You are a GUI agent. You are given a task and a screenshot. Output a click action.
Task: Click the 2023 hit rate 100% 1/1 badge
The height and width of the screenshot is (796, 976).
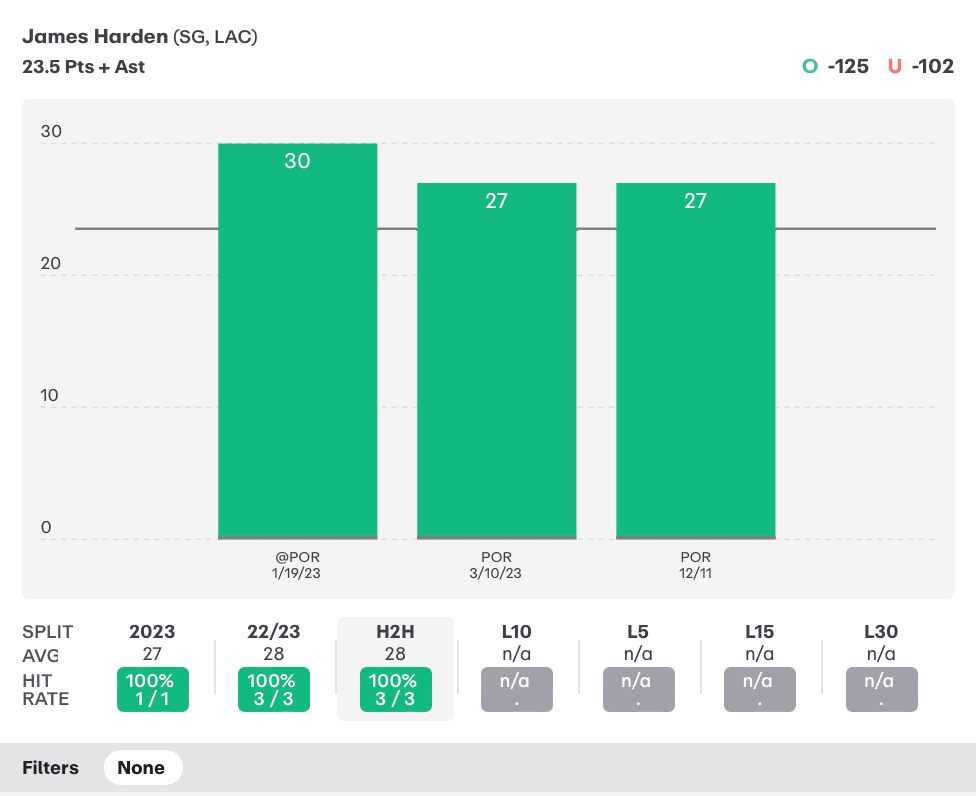click(x=152, y=690)
